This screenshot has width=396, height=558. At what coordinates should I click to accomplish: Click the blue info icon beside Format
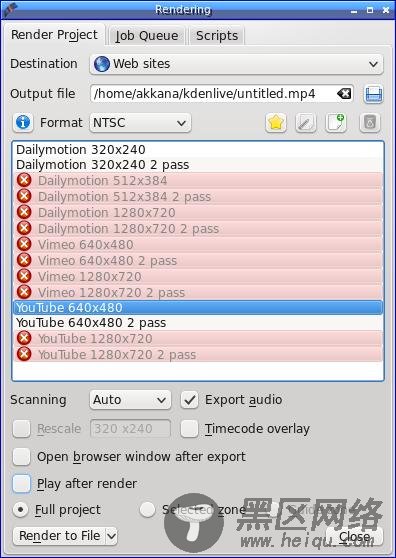pyautogui.click(x=23, y=123)
